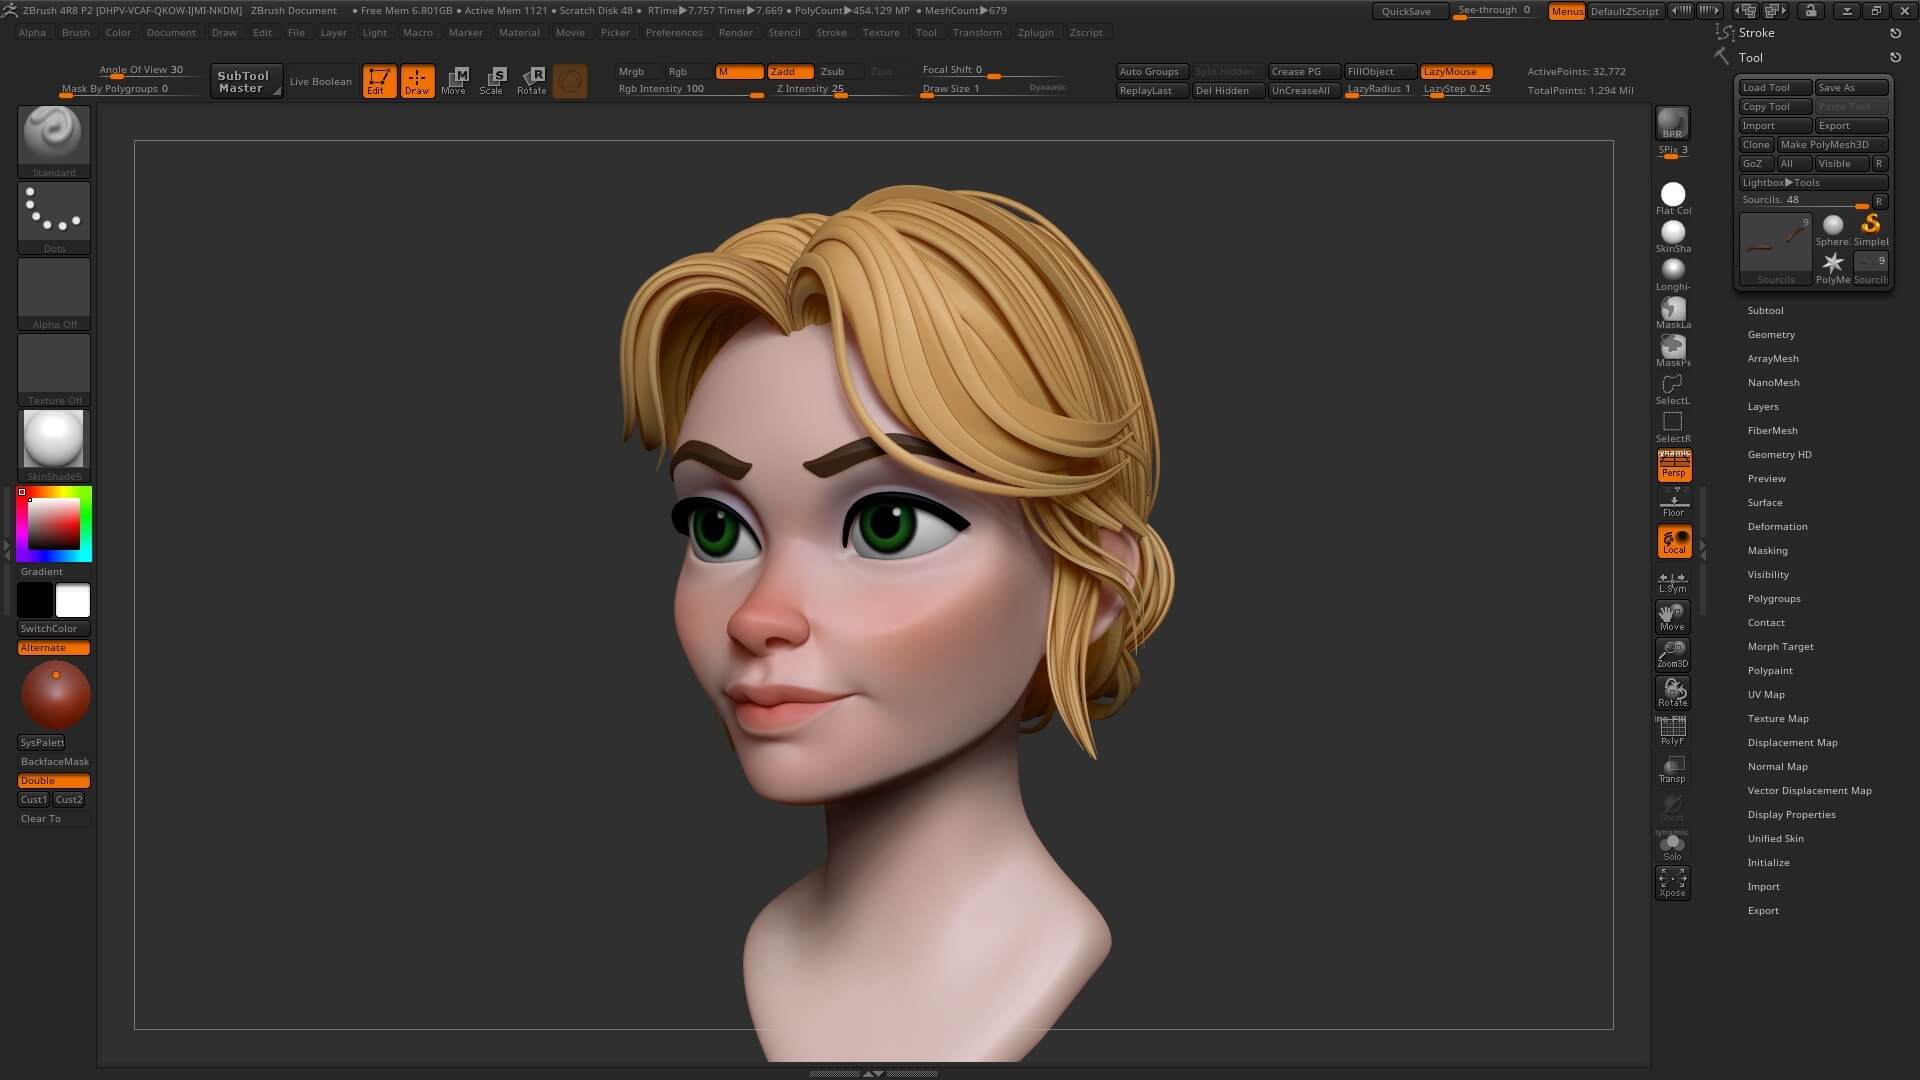Screen dimensions: 1920x1080
Task: Expand the Surface properties panel
Action: [x=1766, y=501]
